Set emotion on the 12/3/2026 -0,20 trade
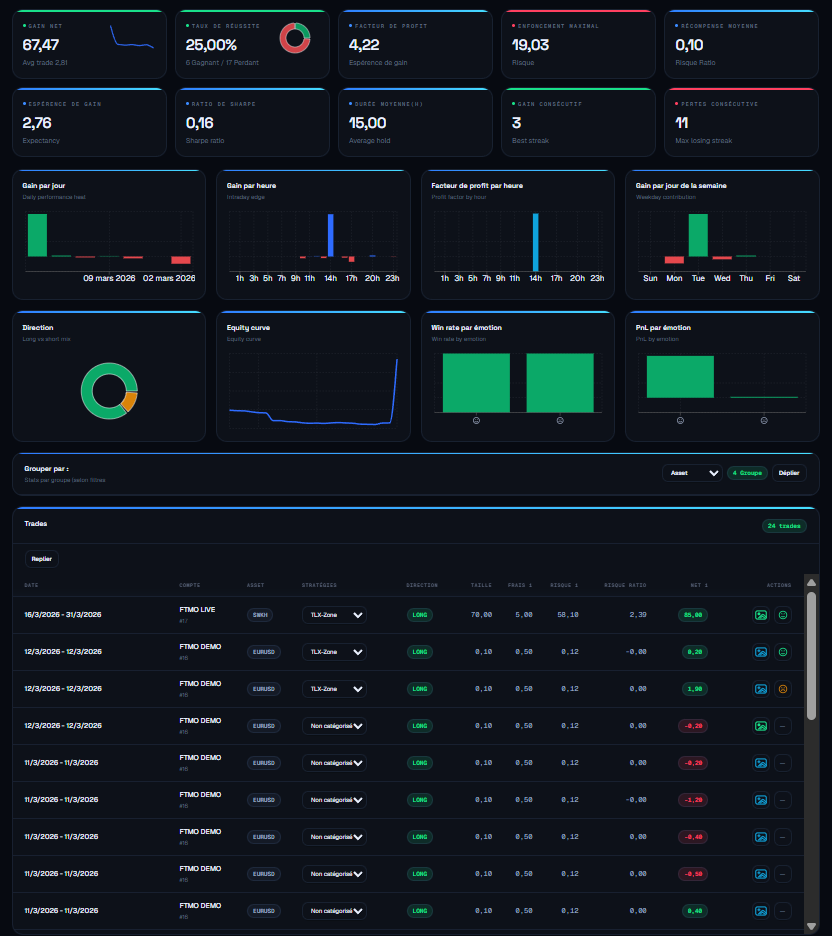 [783, 726]
